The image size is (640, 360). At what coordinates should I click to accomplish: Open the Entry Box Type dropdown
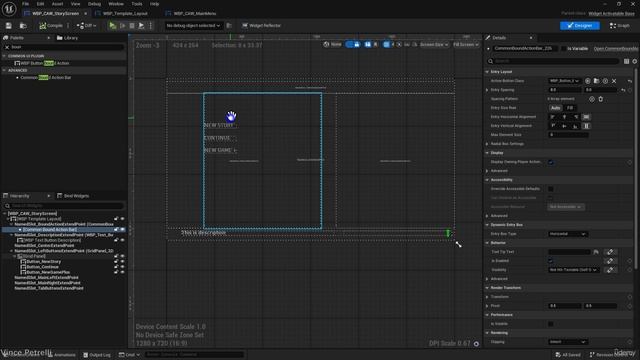pos(568,234)
